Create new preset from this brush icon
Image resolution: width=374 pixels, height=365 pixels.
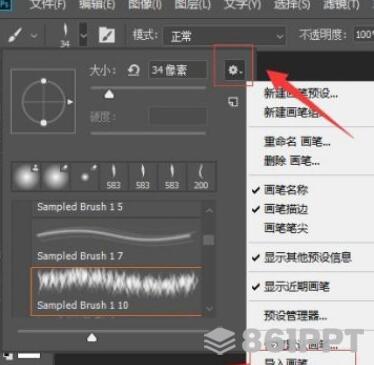pyautogui.click(x=233, y=102)
